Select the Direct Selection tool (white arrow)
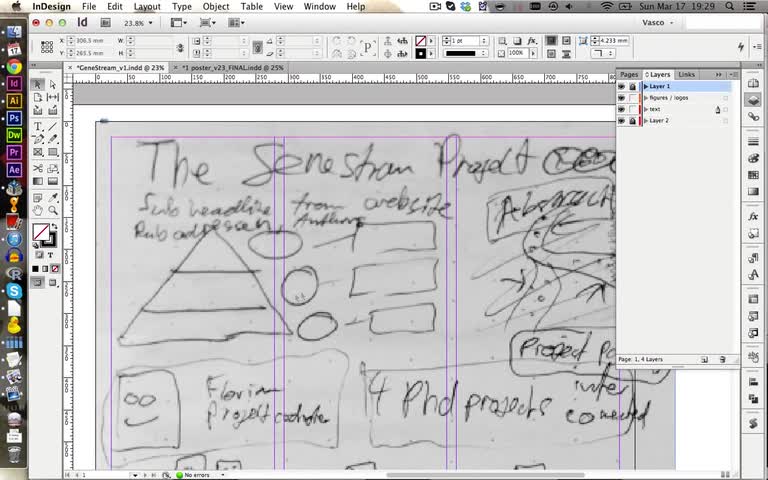 tap(53, 85)
